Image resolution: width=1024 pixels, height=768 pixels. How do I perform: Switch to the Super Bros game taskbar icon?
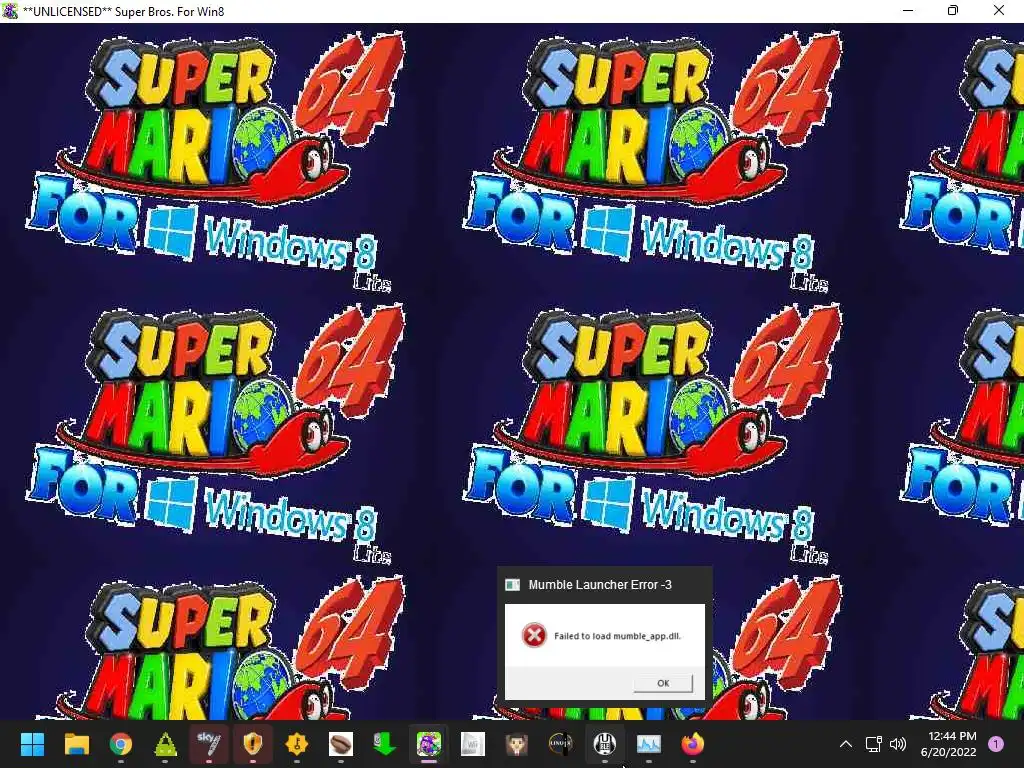(428, 744)
